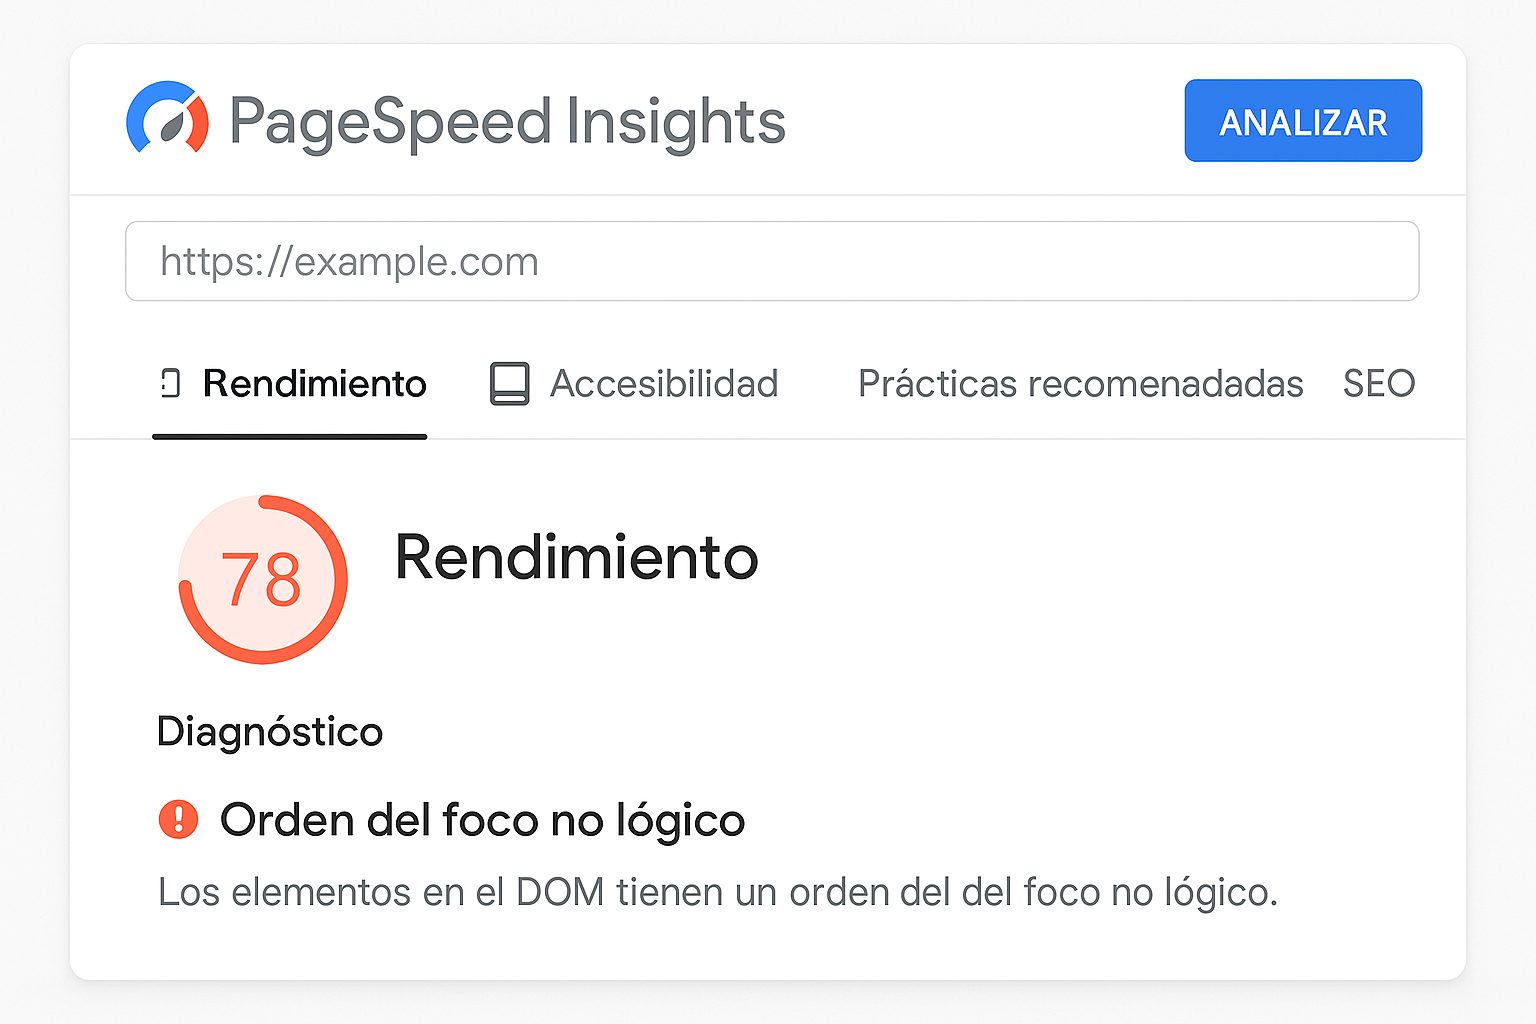
Task: Click the book icon next to Accesibilidad
Action: [510, 383]
